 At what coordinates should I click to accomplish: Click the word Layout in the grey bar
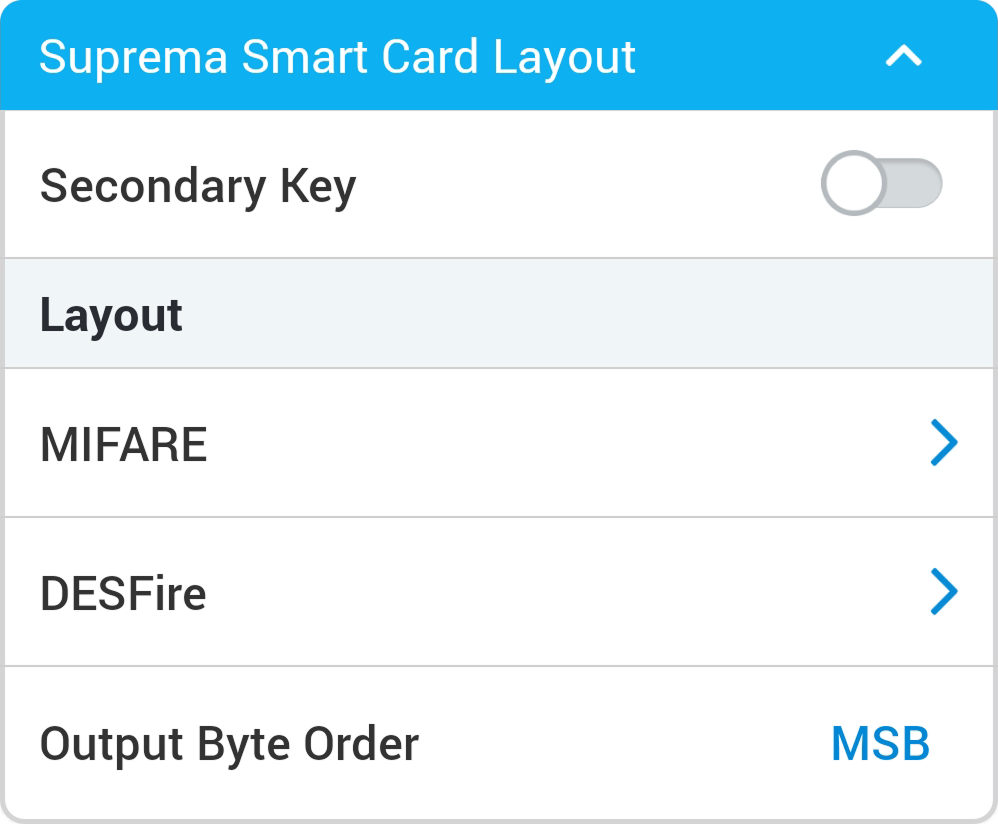pos(111,315)
